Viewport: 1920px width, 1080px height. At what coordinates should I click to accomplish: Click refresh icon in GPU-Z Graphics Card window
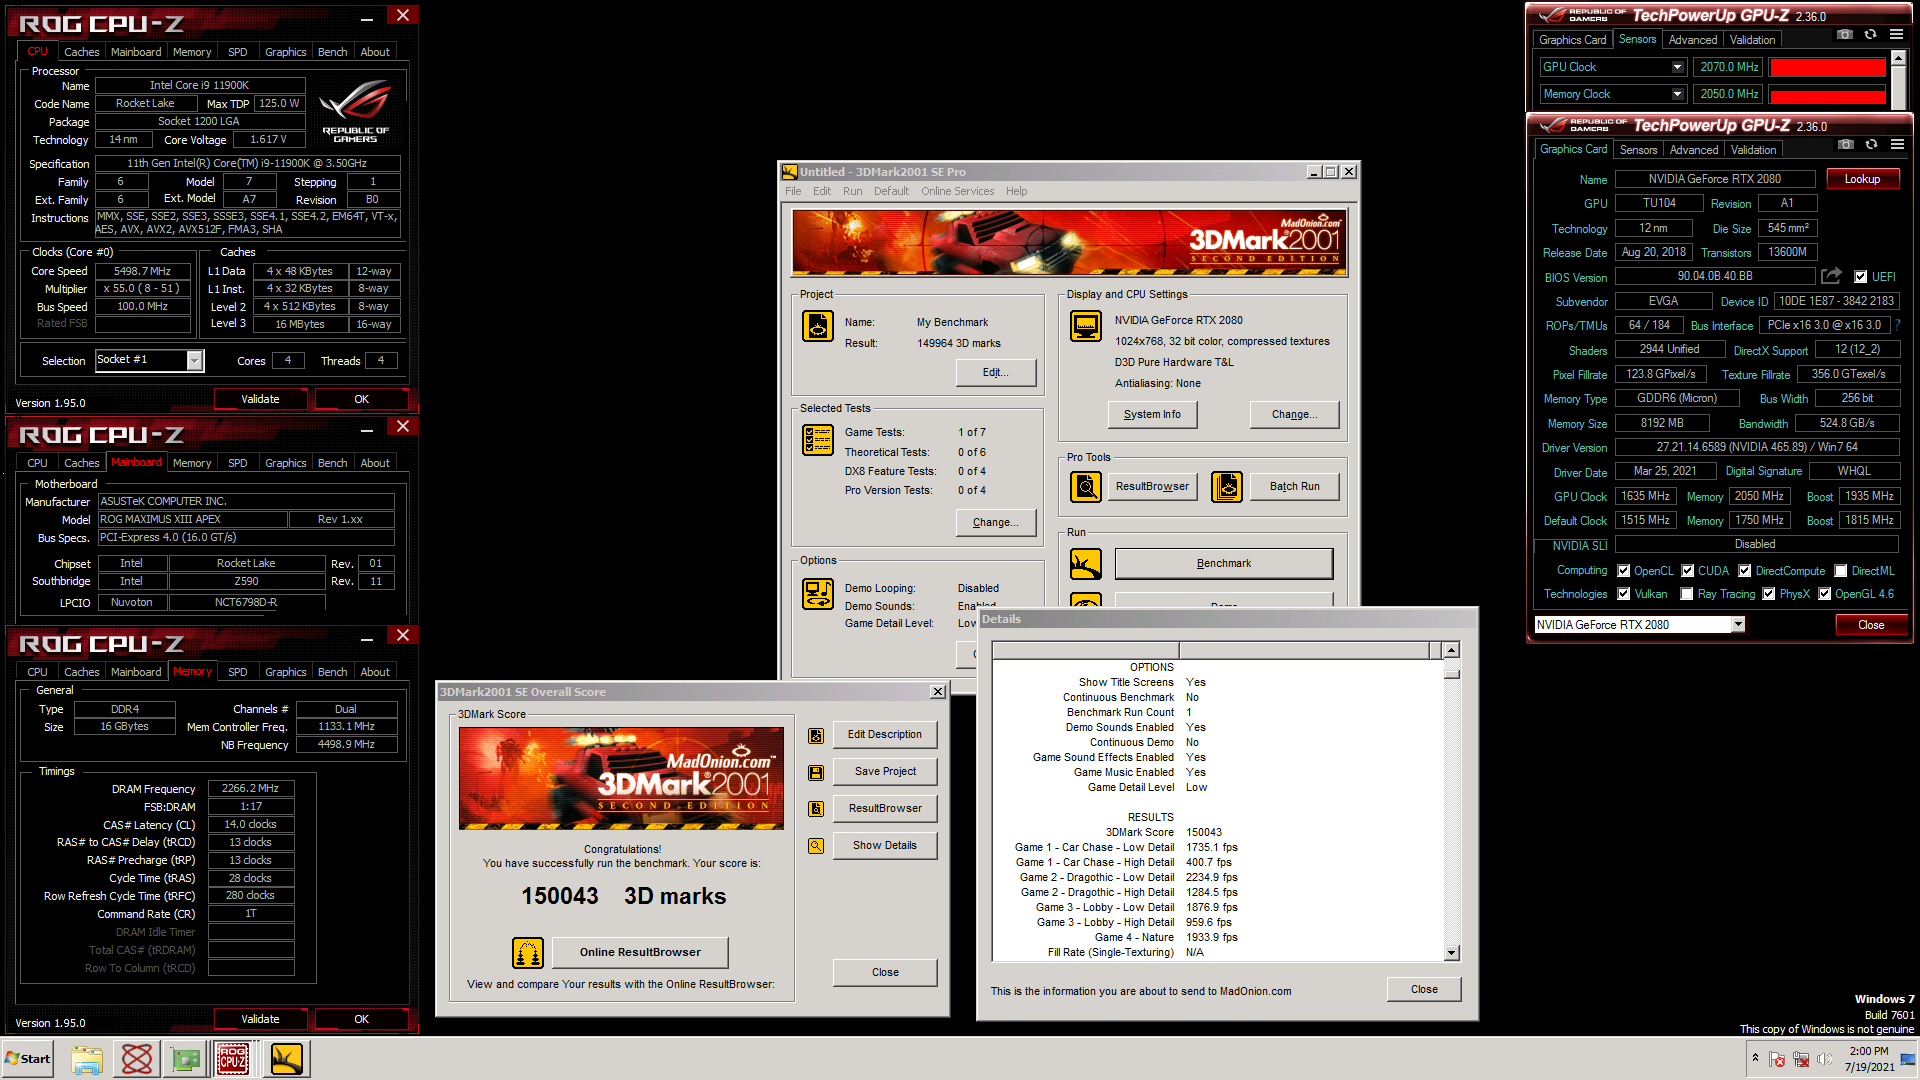(1871, 145)
